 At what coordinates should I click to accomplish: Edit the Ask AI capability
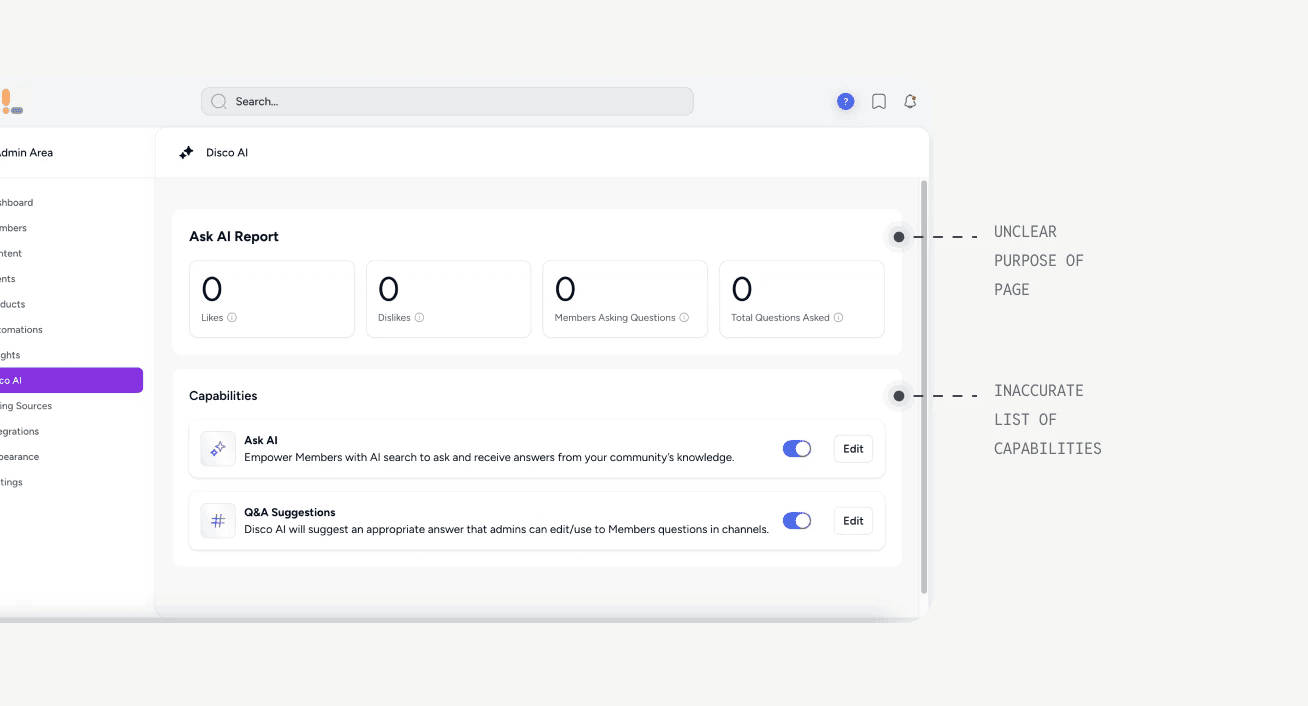[x=853, y=449]
